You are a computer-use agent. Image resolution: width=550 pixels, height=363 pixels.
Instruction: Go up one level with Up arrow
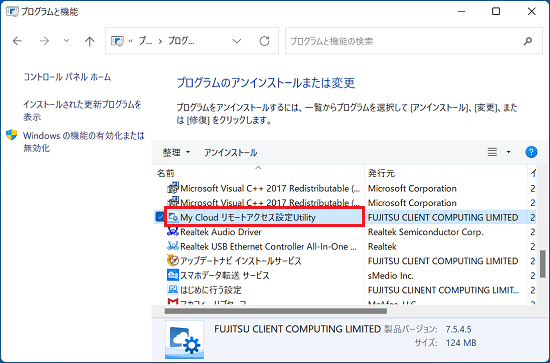[89, 41]
